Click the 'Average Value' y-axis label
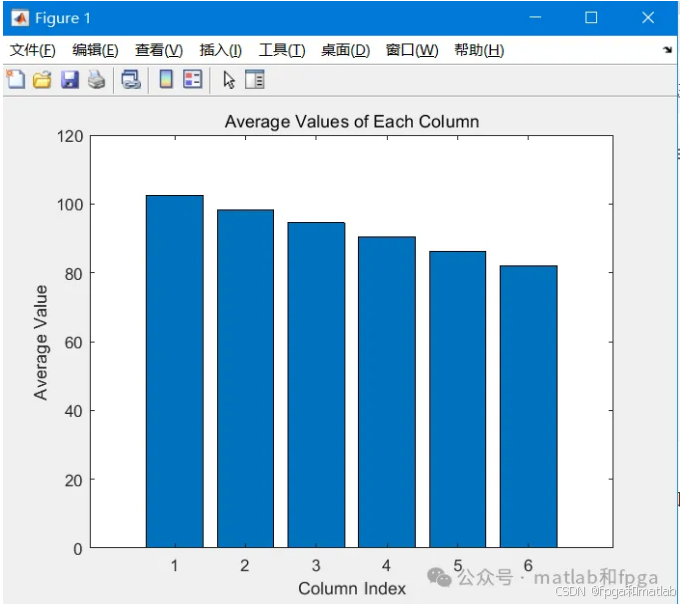Viewport: 684px width, 605px height. (x=41, y=342)
